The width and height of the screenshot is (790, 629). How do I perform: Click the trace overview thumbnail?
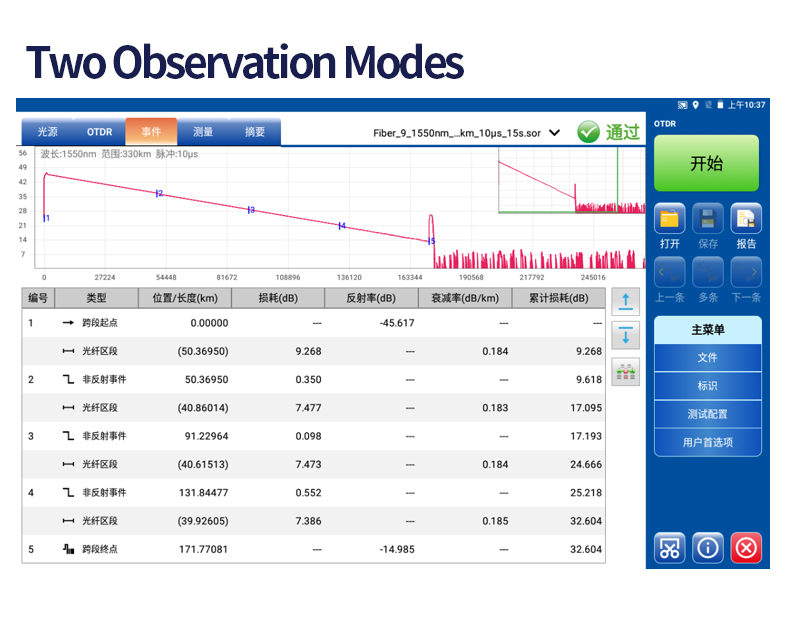point(571,181)
